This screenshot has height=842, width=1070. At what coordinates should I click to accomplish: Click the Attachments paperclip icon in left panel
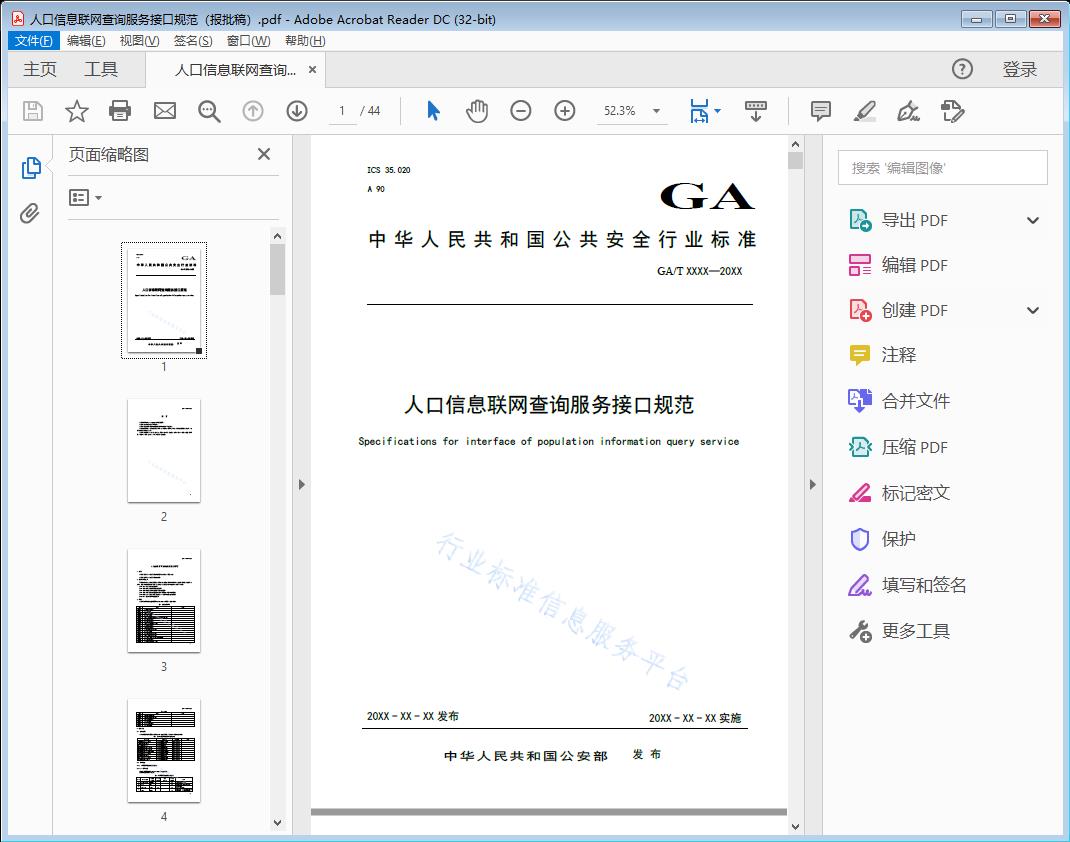tap(30, 210)
